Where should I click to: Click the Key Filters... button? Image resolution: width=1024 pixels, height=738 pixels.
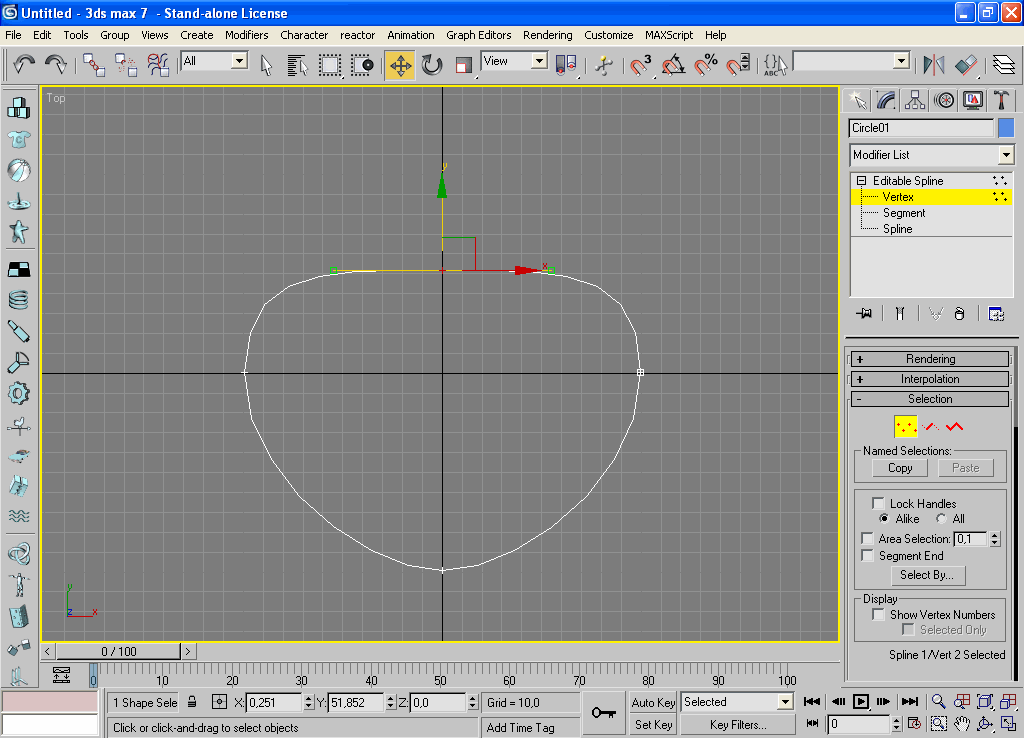tap(737, 725)
